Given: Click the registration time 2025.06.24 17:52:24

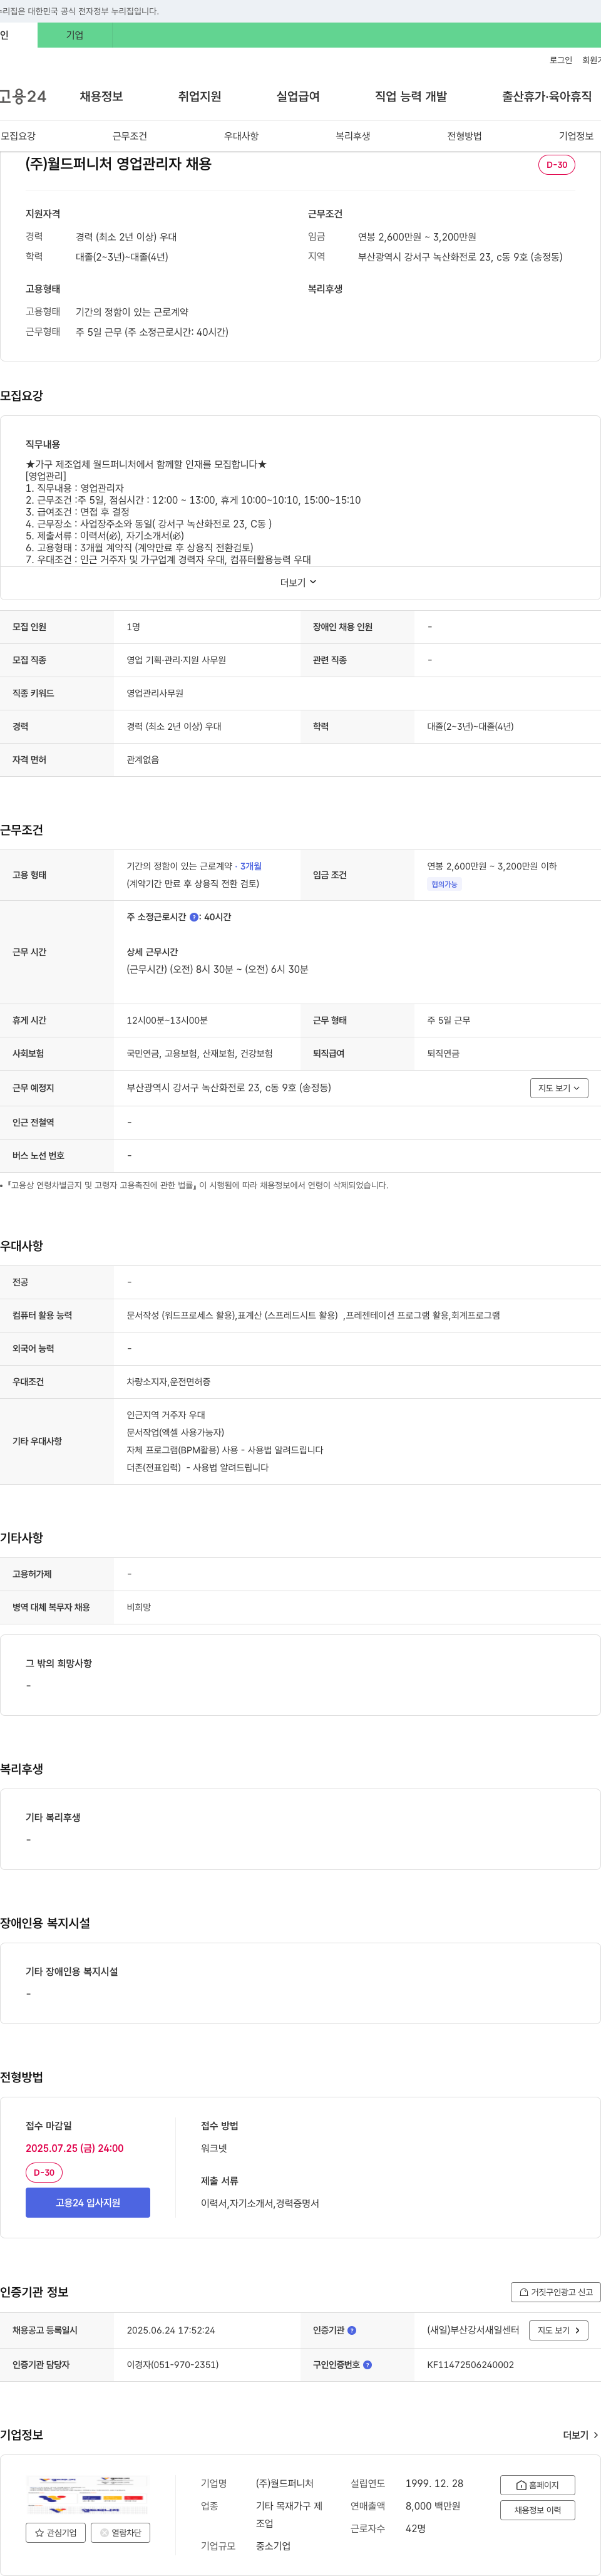Looking at the screenshot, I should pyautogui.click(x=171, y=2330).
